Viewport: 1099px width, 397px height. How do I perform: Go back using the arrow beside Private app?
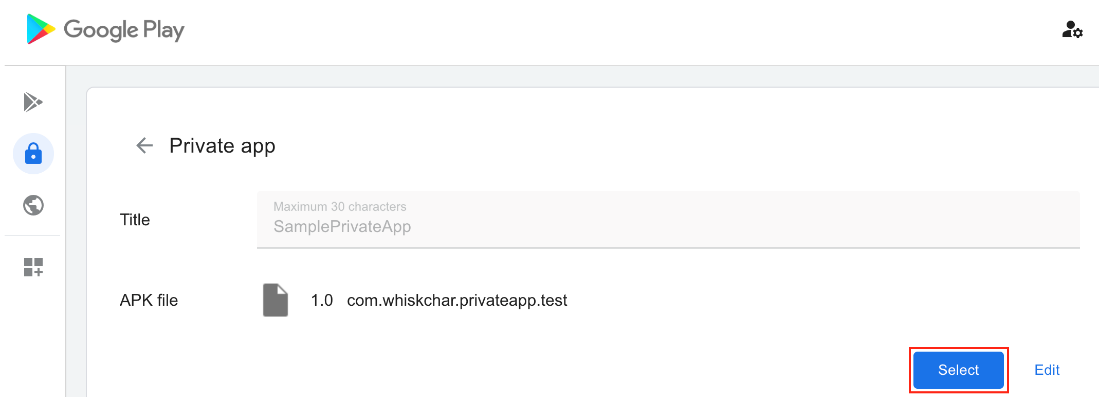[x=144, y=146]
